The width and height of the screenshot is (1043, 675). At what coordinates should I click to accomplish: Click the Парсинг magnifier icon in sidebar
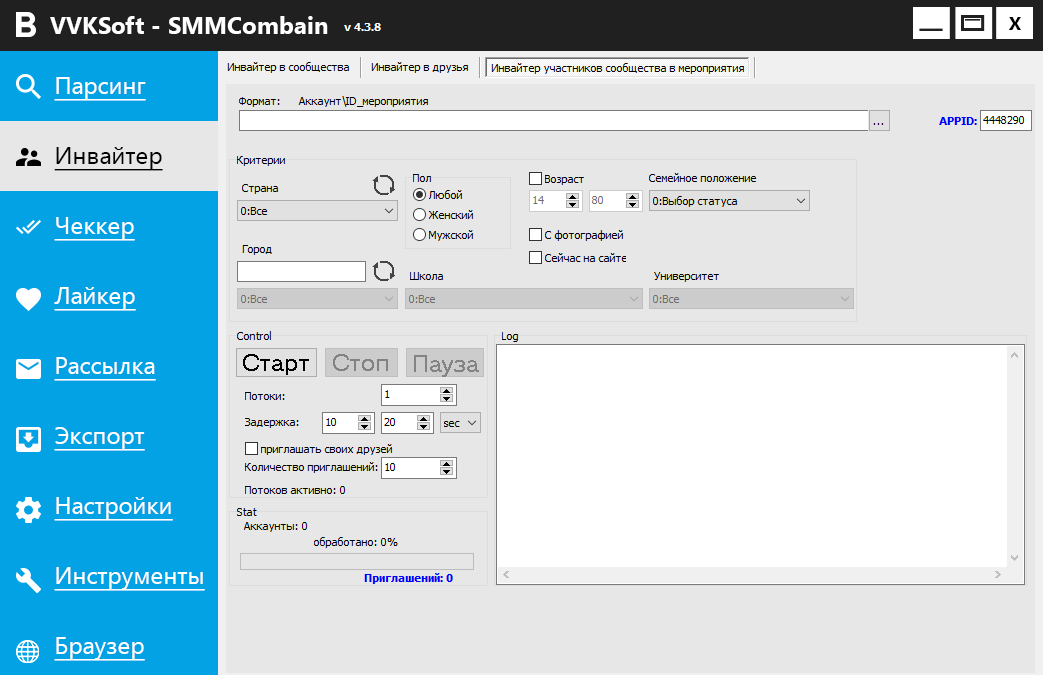[x=28, y=87]
